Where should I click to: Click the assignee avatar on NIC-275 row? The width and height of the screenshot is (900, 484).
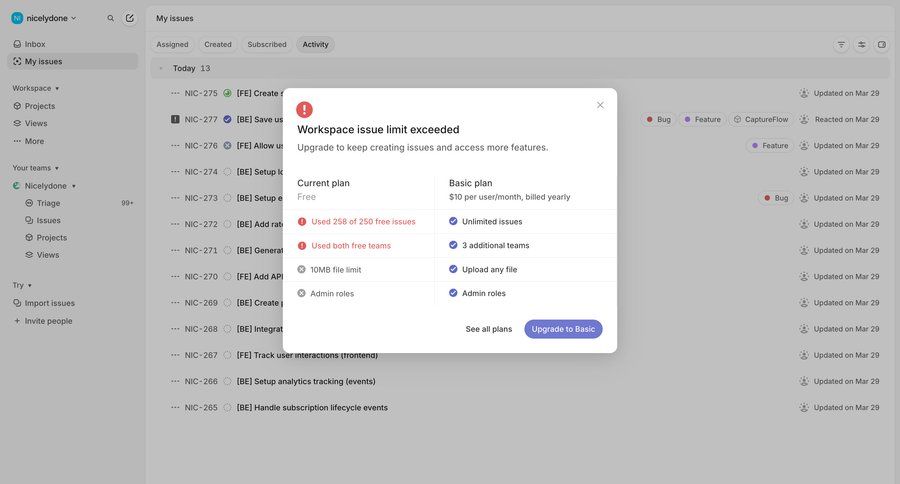click(x=804, y=93)
